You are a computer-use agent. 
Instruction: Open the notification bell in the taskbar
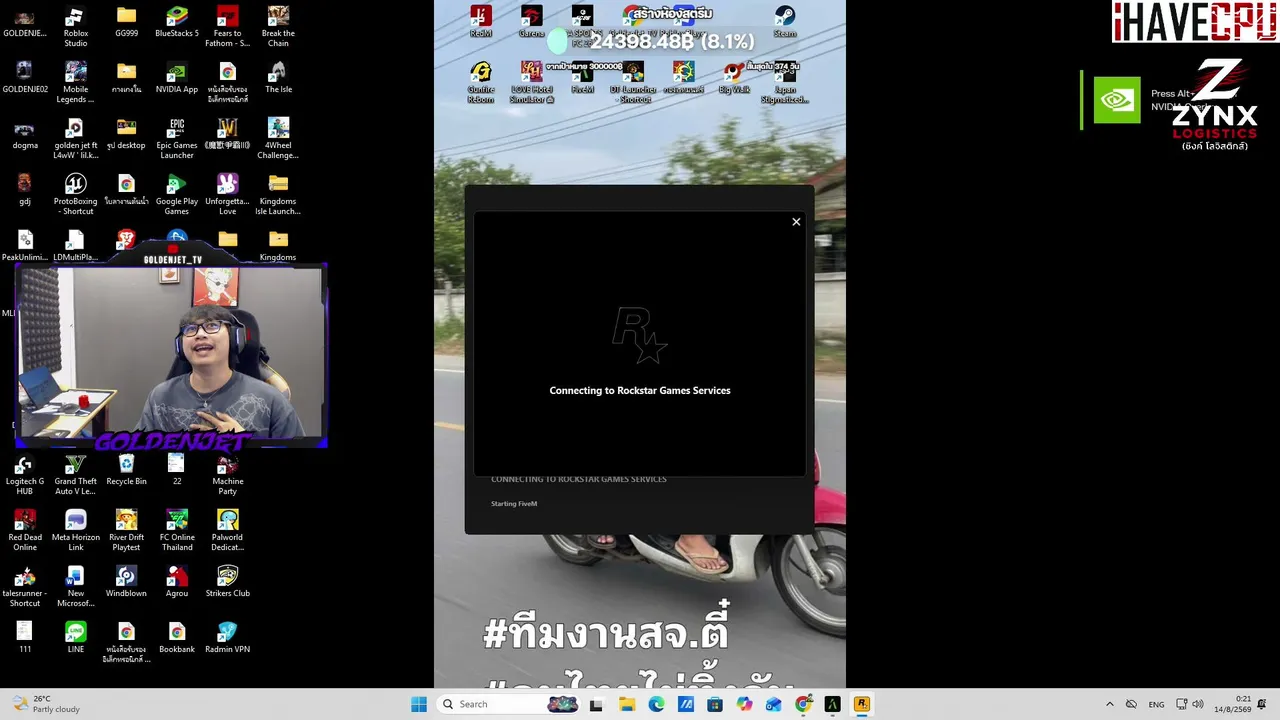(x=1262, y=704)
